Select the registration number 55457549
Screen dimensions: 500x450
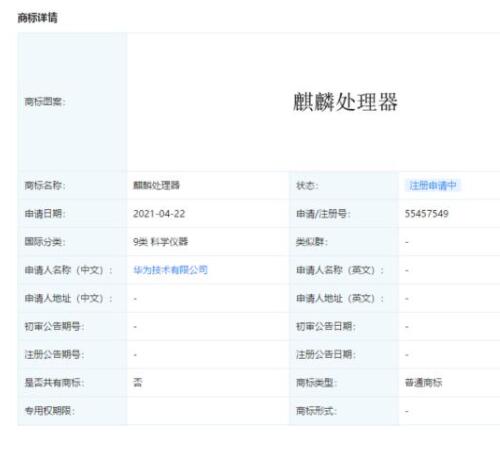tap(427, 214)
